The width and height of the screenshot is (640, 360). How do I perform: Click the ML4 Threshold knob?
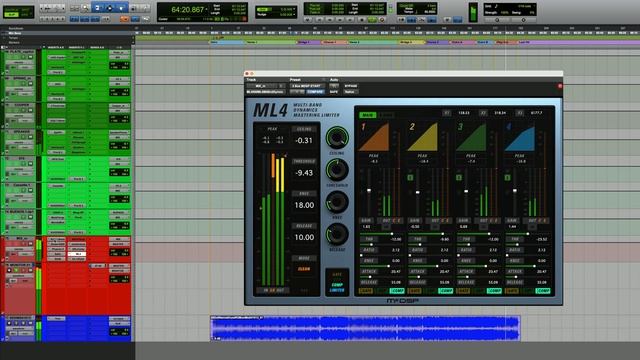click(337, 170)
